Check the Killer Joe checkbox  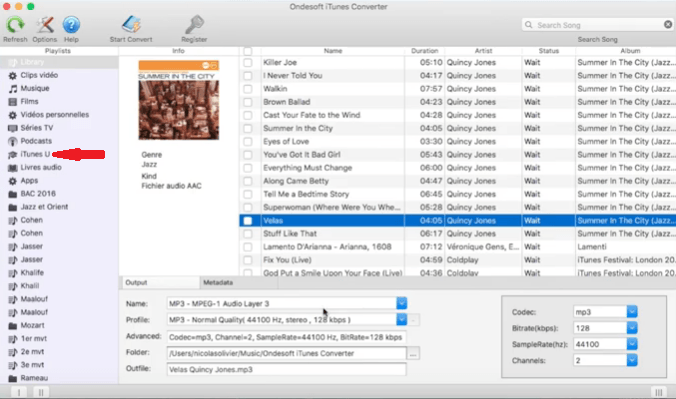pyautogui.click(x=248, y=63)
